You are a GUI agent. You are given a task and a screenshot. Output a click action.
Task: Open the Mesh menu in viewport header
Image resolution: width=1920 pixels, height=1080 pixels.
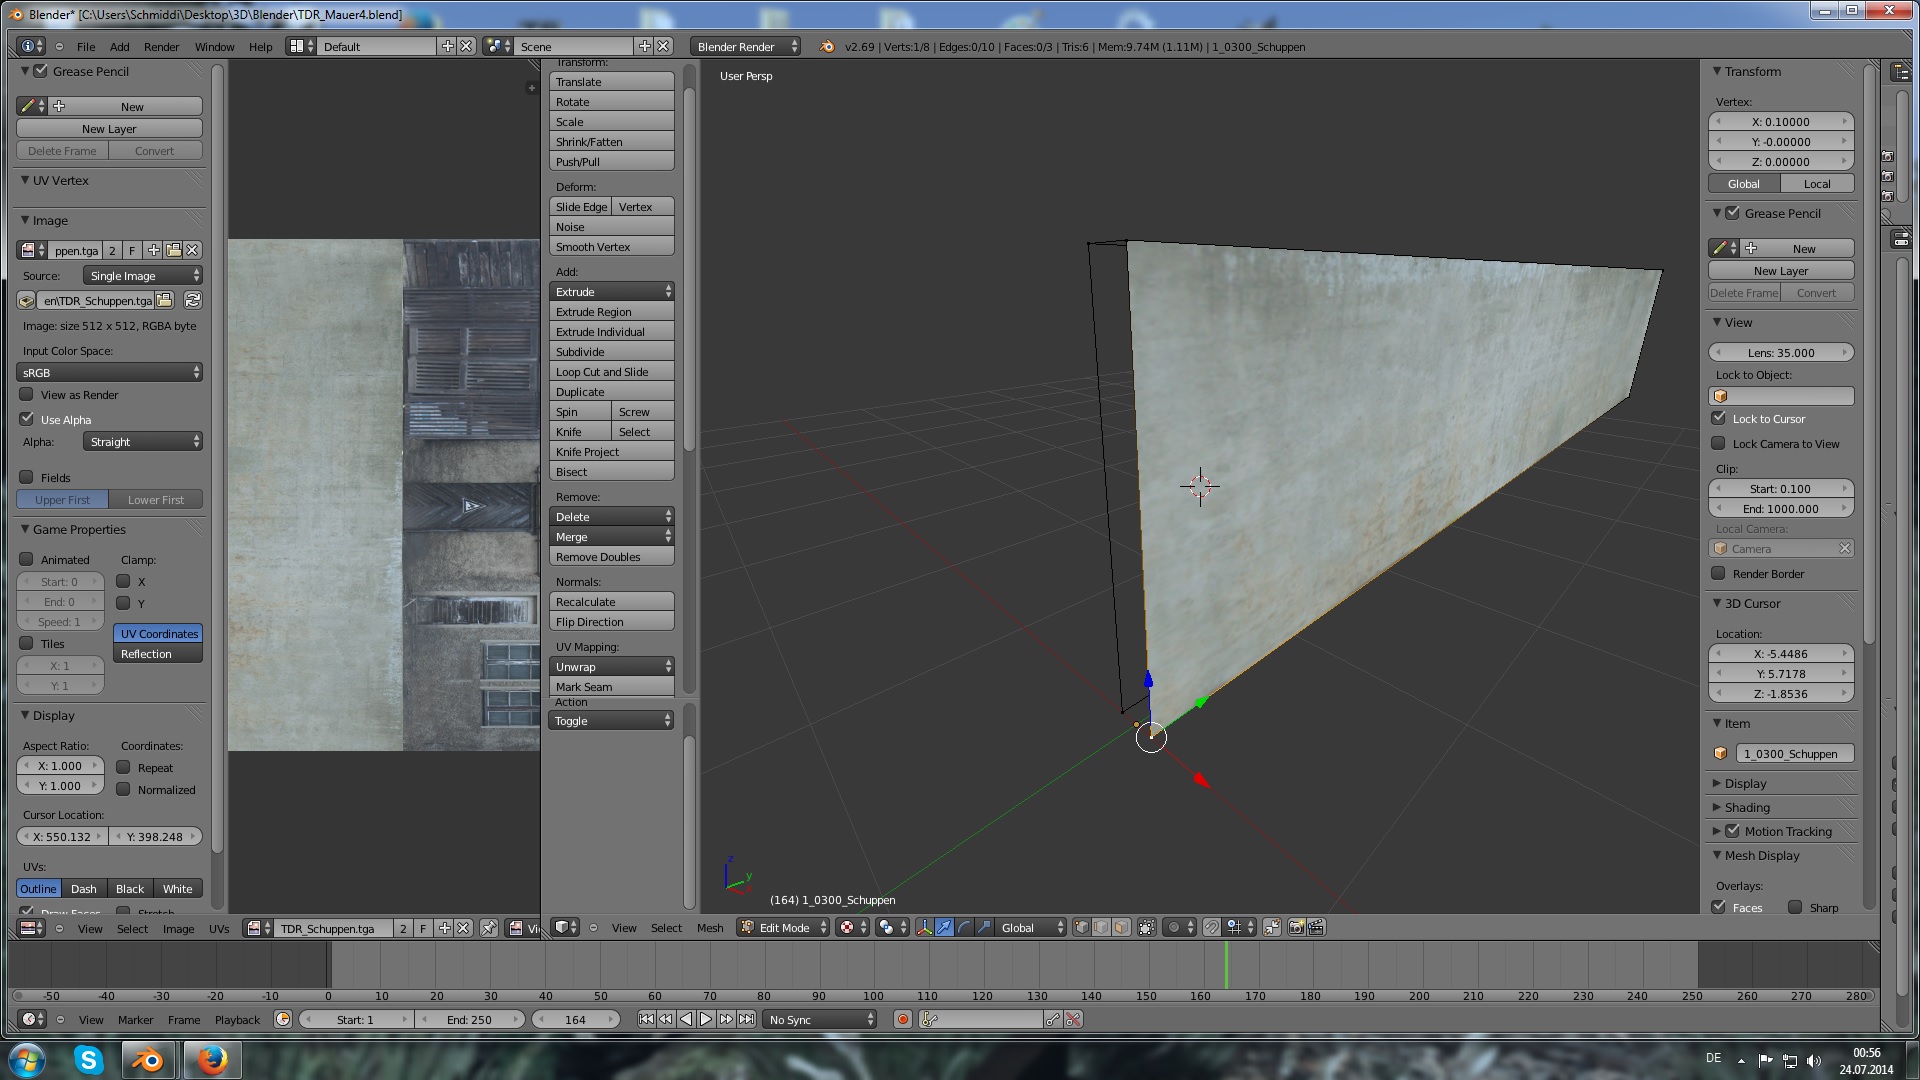point(709,927)
